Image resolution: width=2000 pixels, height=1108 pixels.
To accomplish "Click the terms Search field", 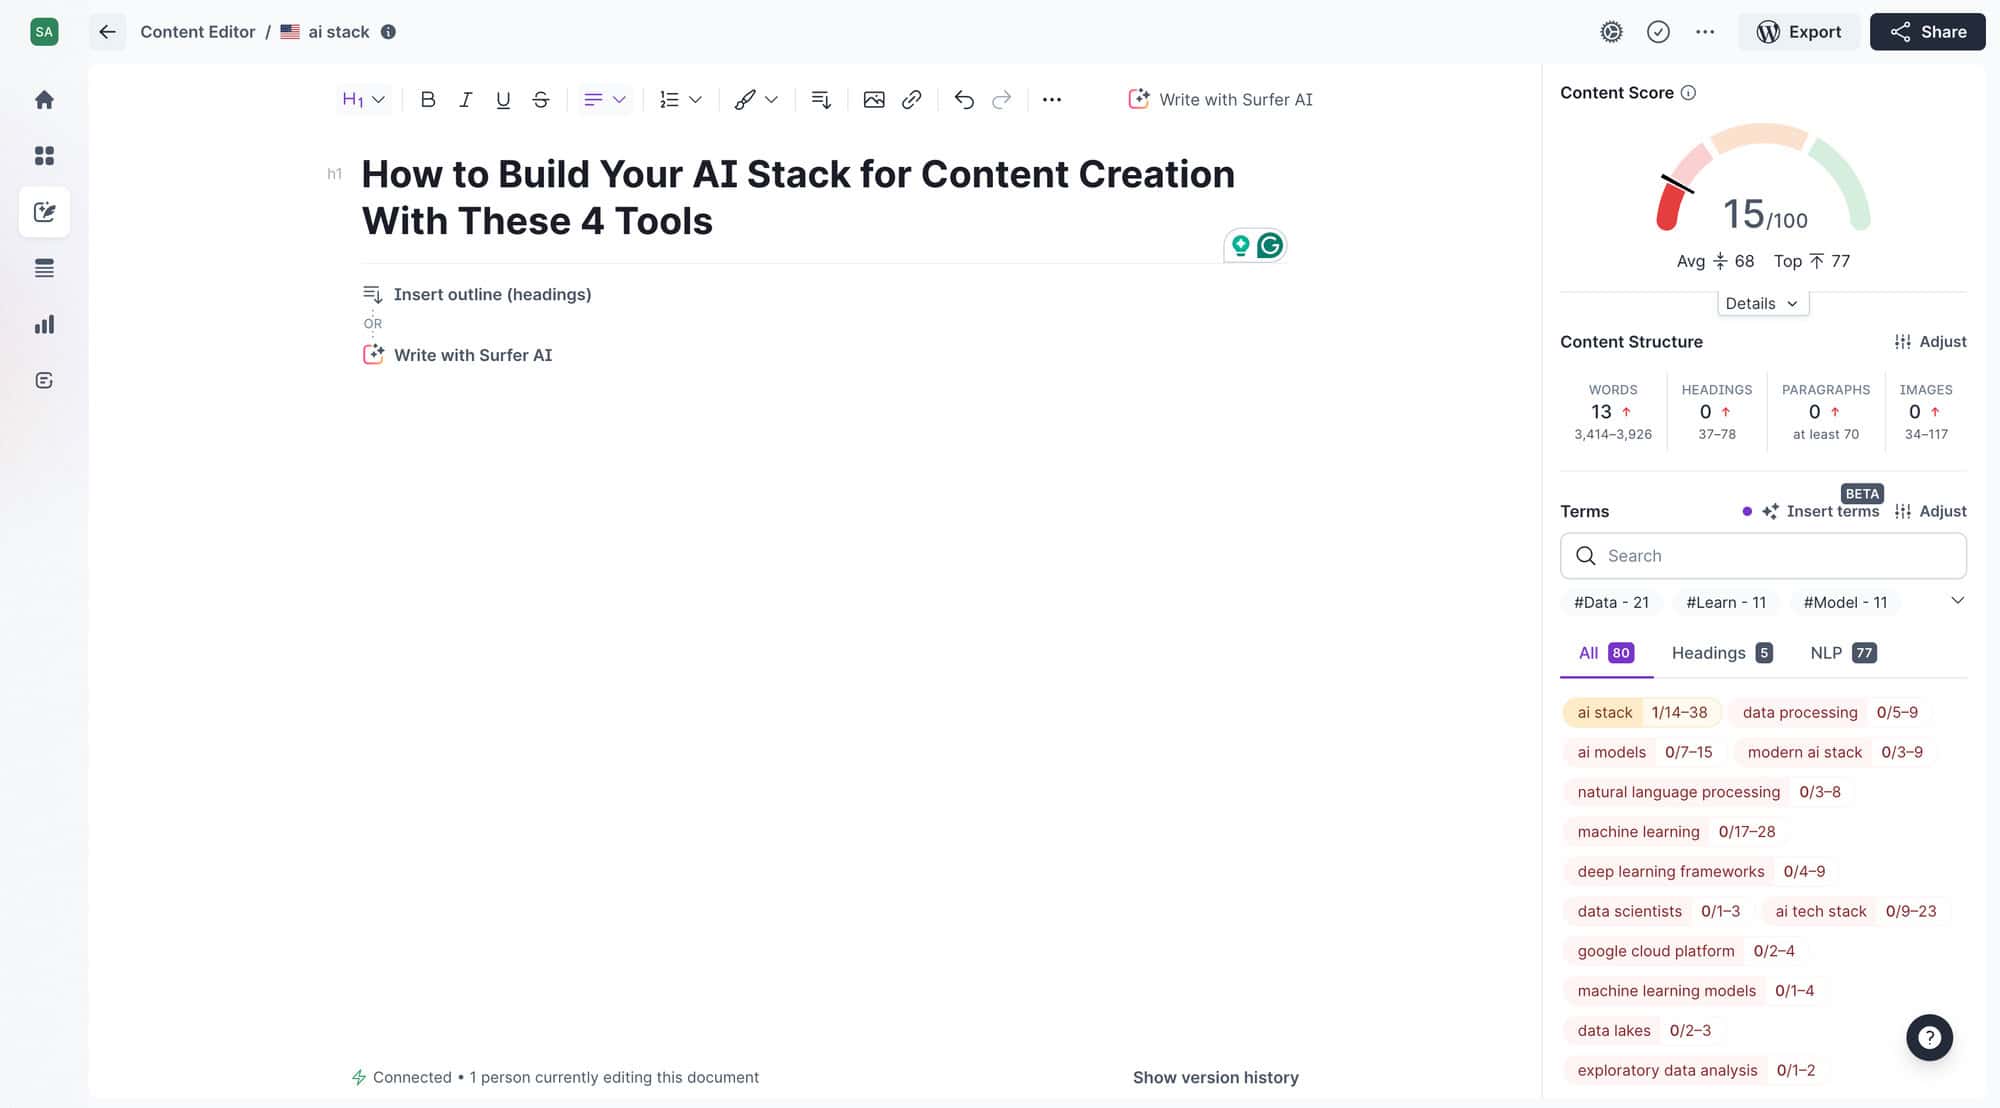I will 1763,556.
